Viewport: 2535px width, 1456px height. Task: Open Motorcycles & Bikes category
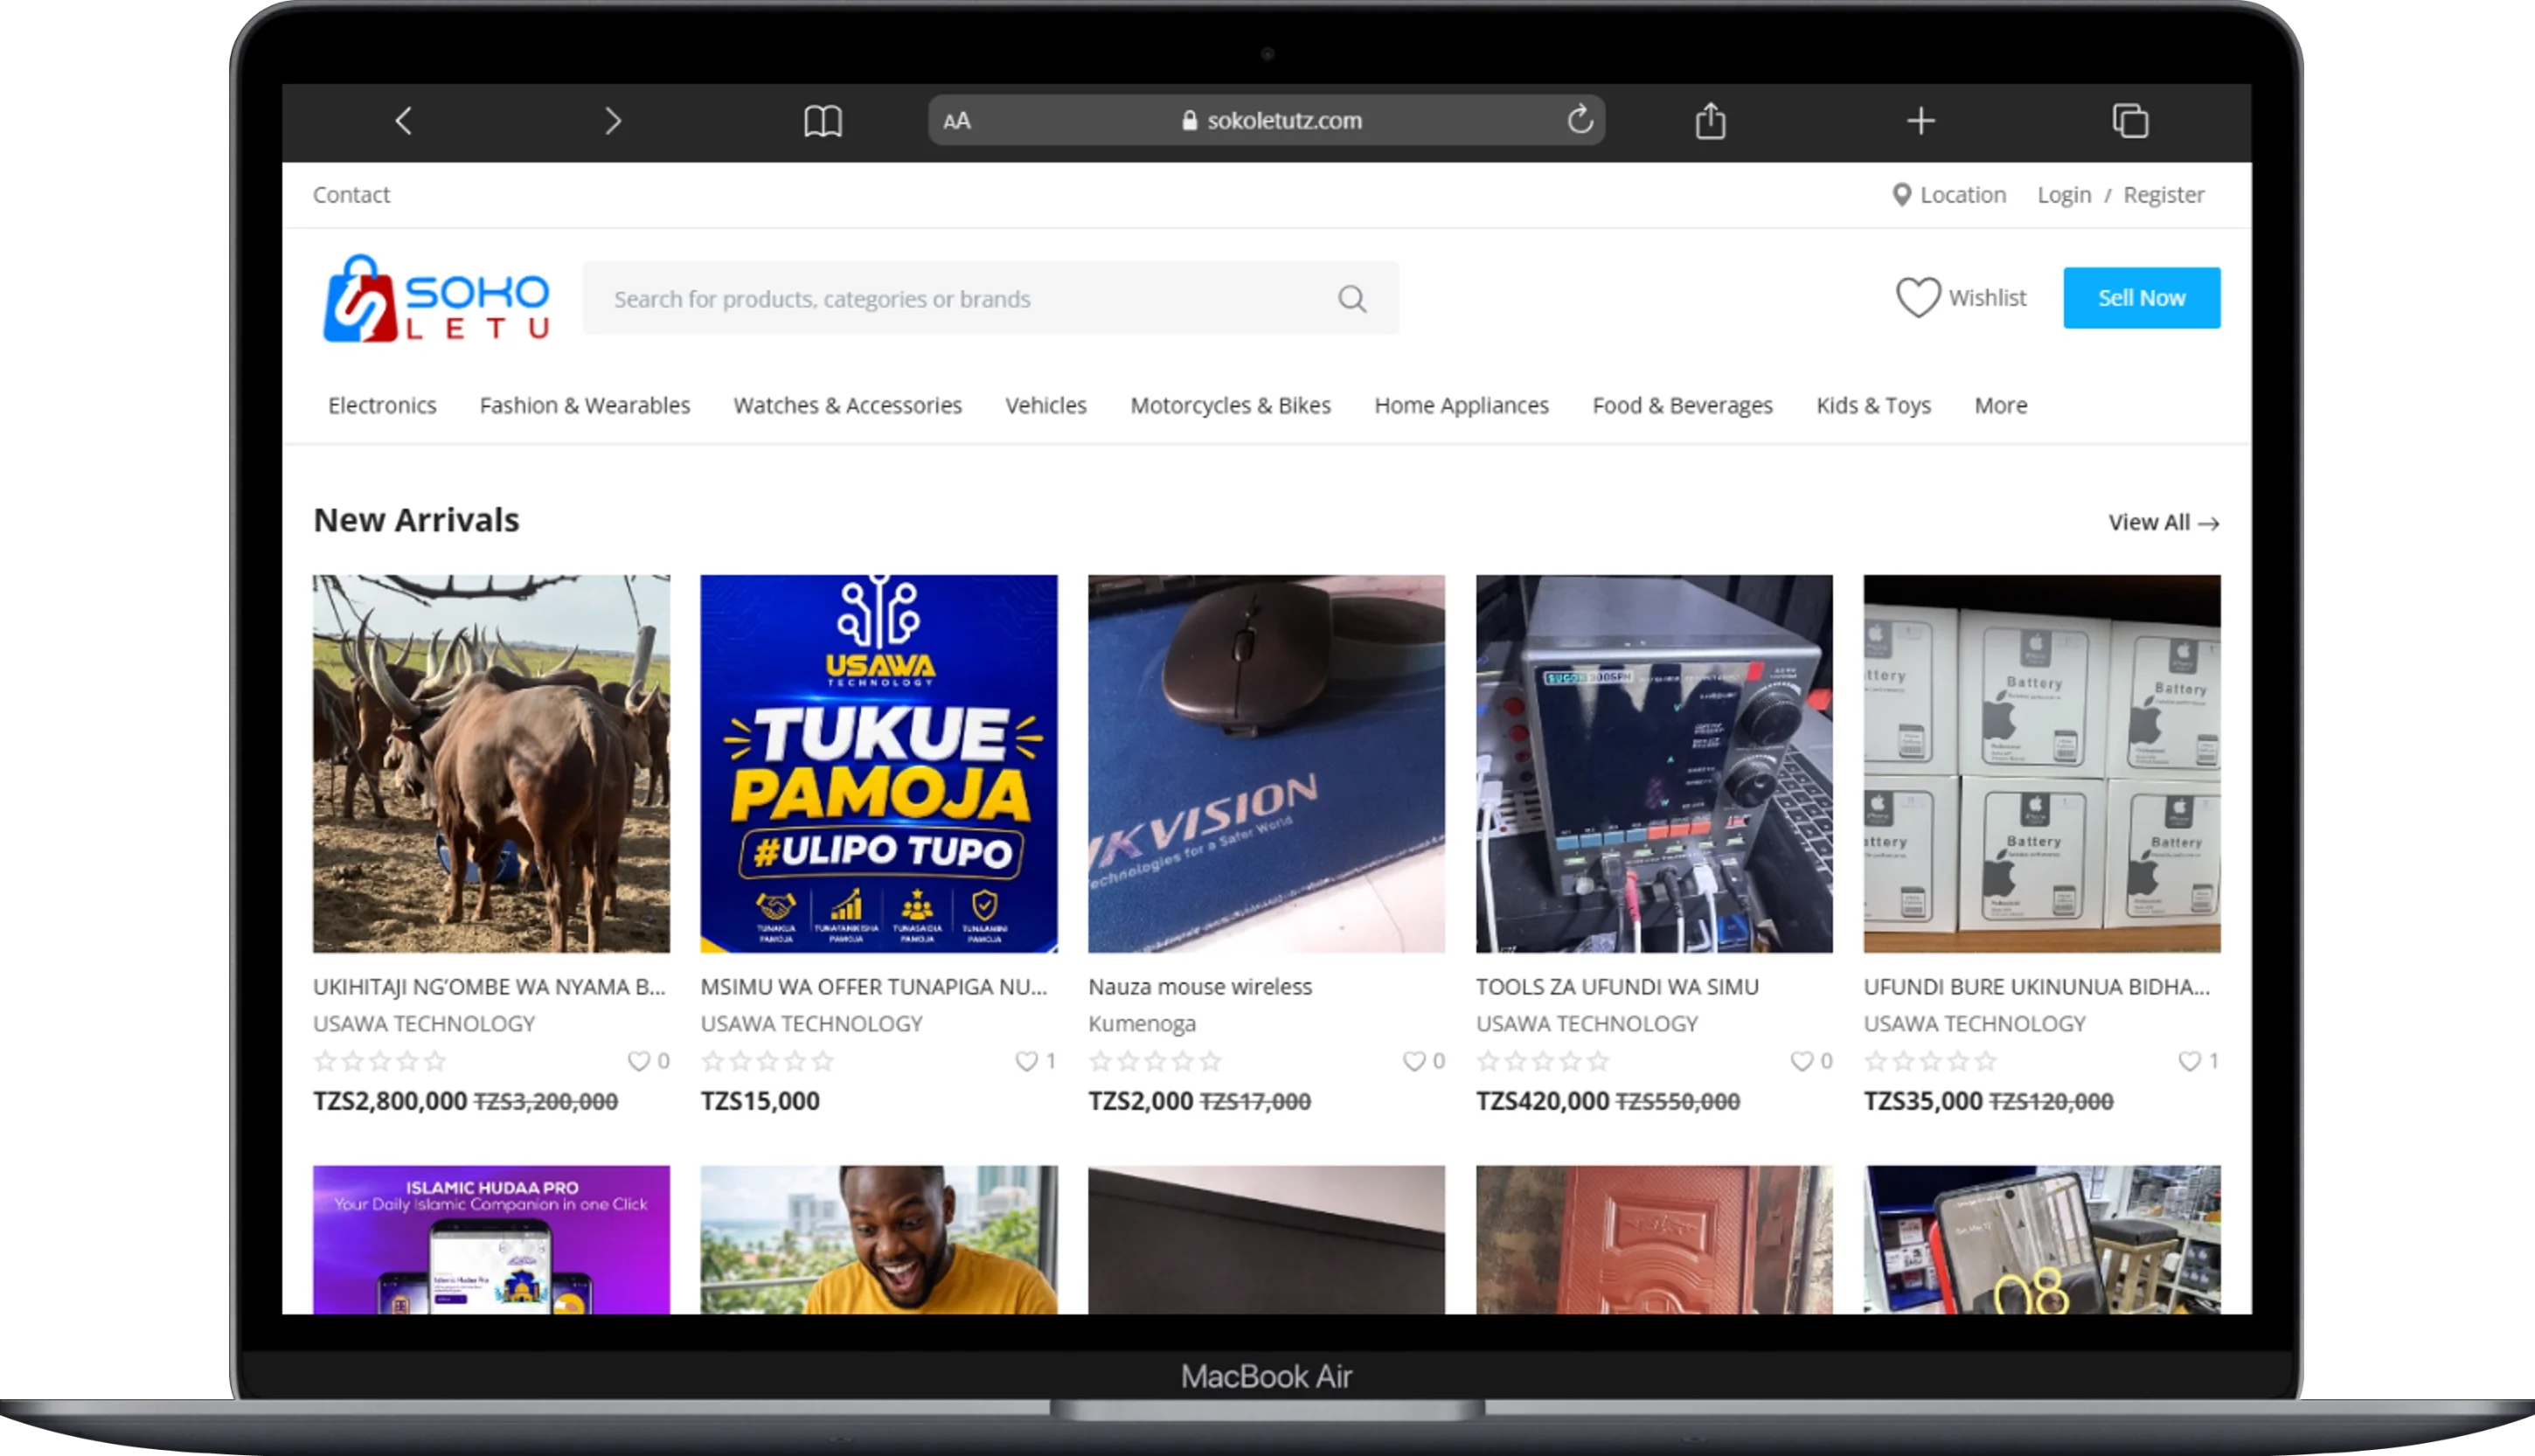click(1230, 405)
